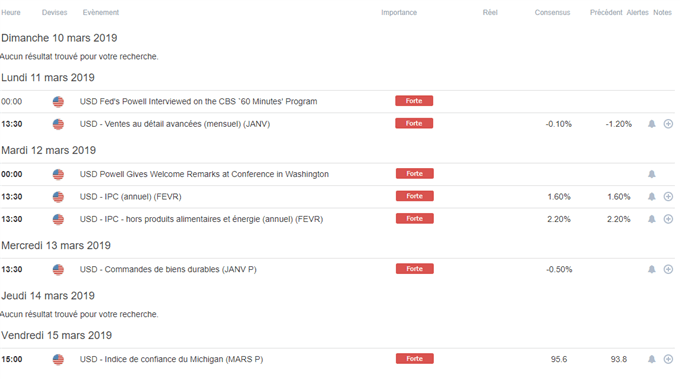The width and height of the screenshot is (680, 379).
Task: Select the Lundi 11 mars 2019 heading
Action: pos(48,78)
